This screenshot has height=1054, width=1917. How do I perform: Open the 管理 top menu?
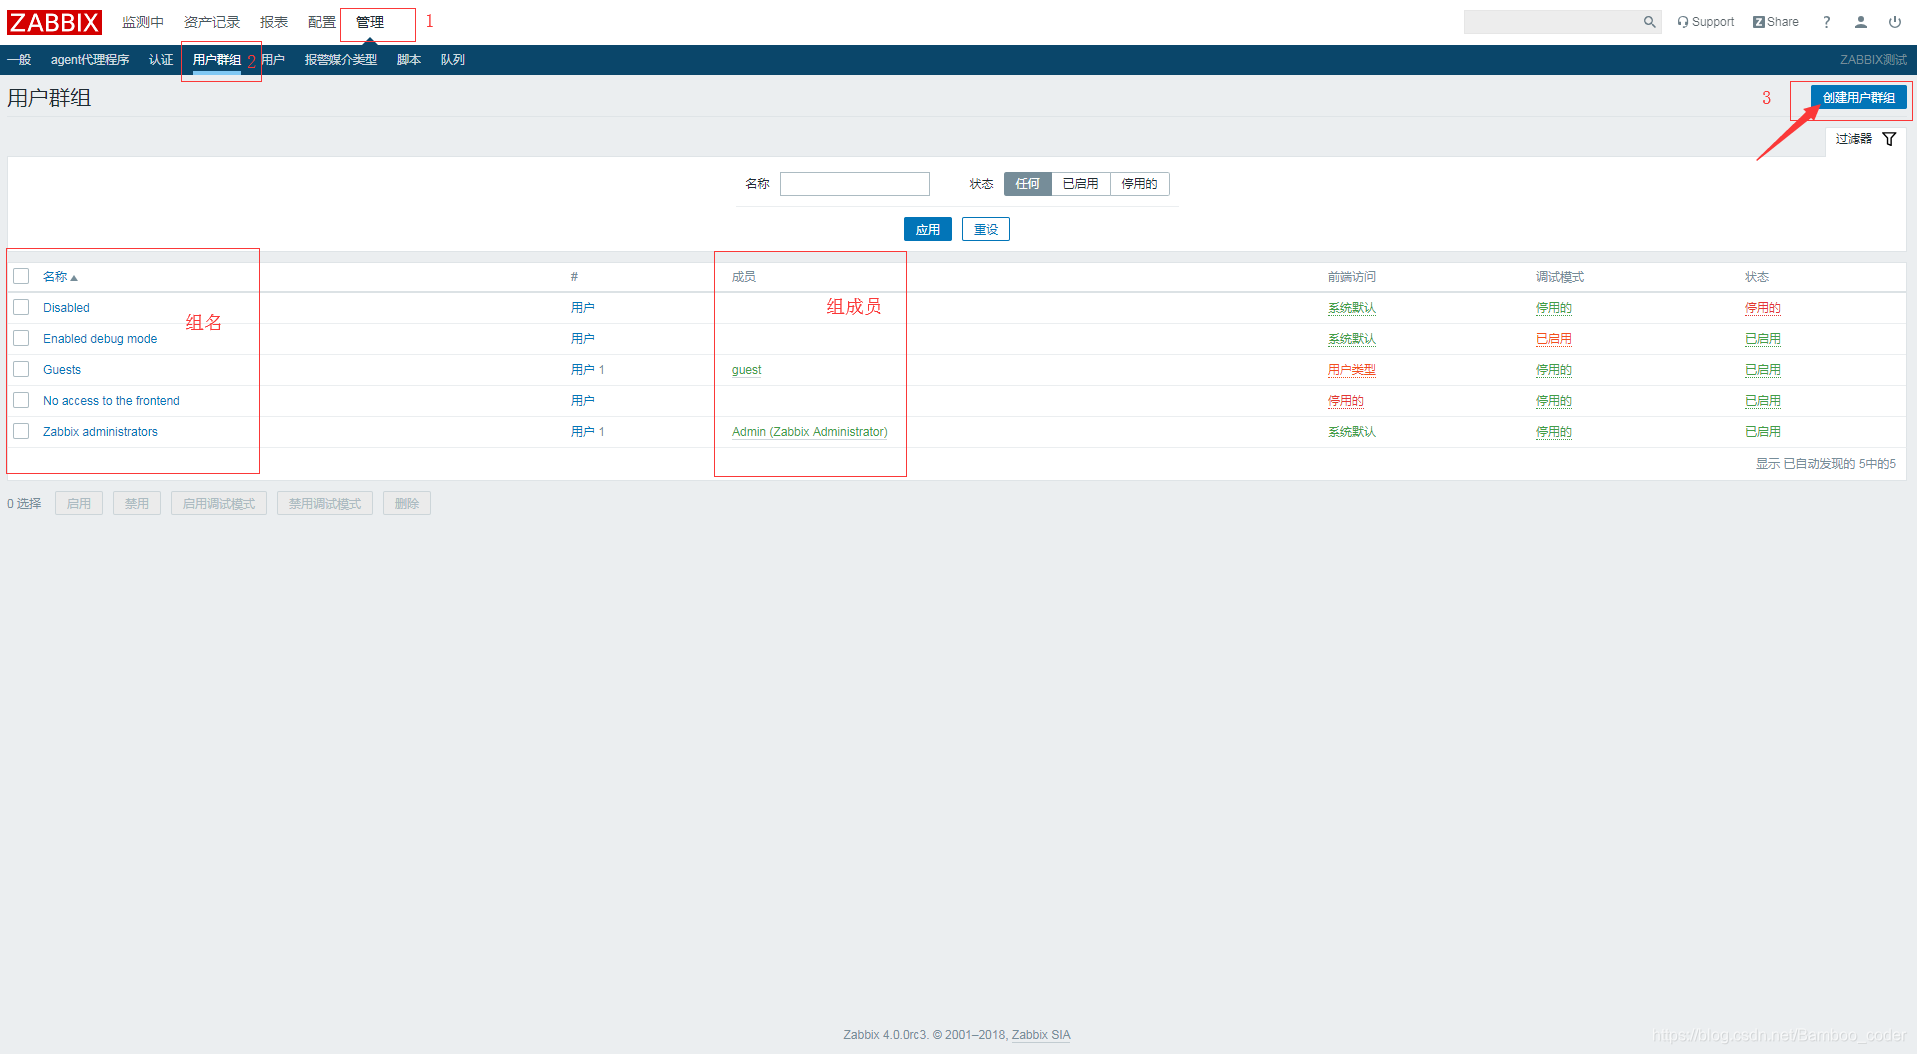[x=370, y=22]
